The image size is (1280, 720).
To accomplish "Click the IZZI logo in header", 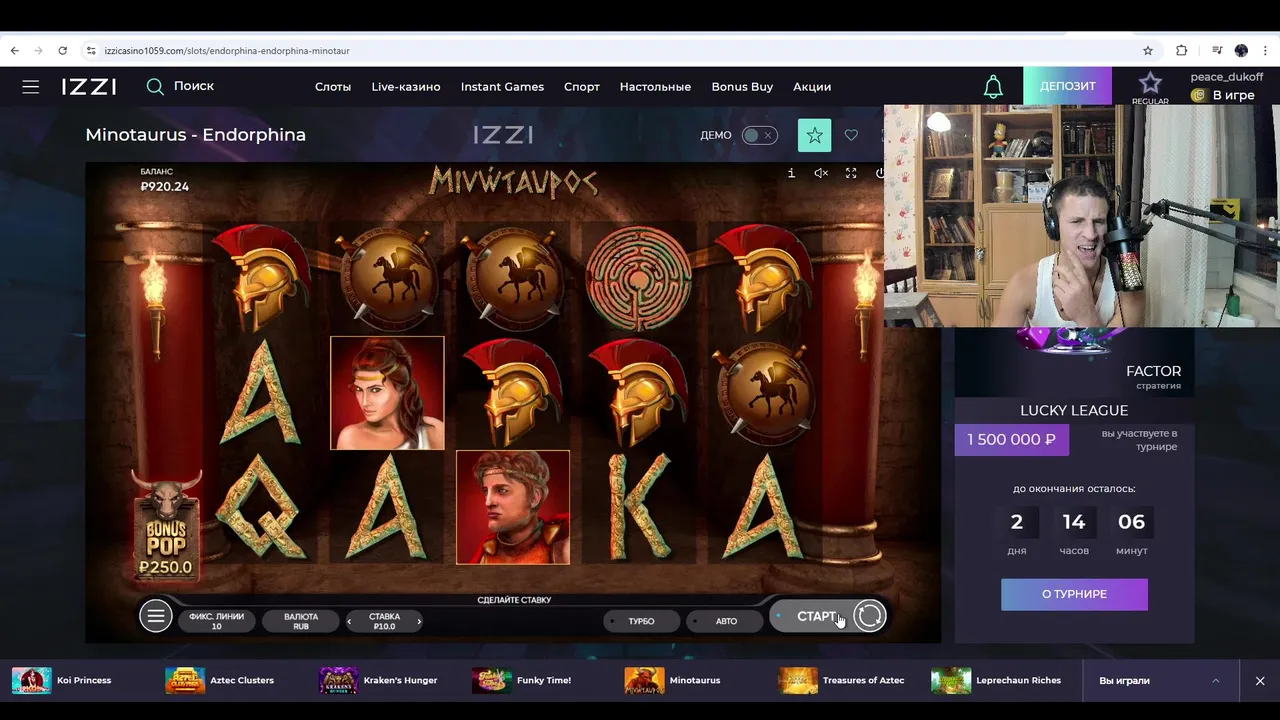I will click(x=89, y=87).
